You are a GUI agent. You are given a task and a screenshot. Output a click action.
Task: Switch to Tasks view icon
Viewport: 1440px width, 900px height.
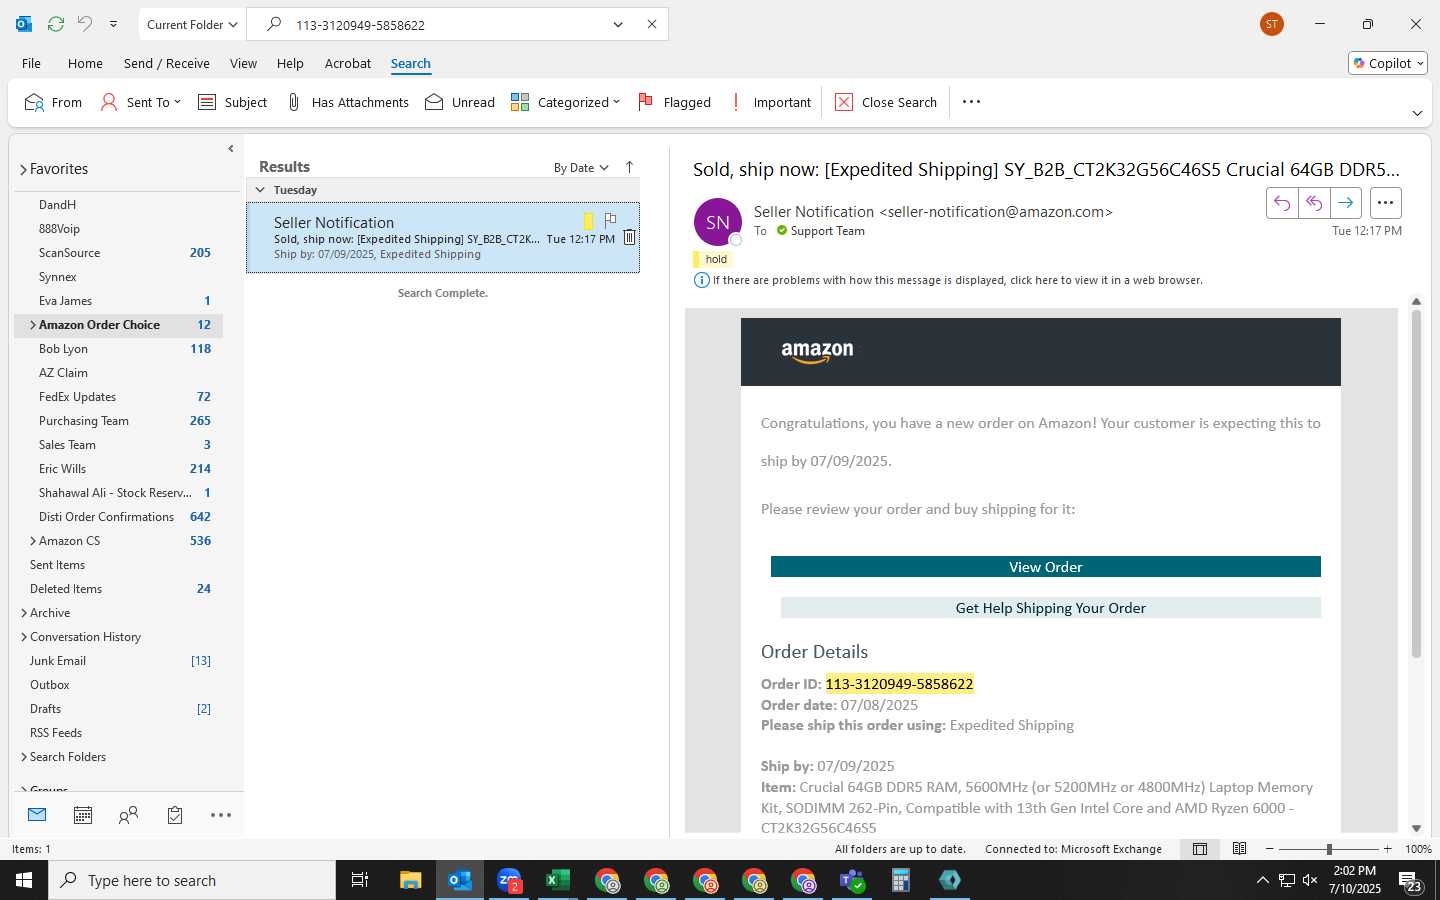pos(175,815)
